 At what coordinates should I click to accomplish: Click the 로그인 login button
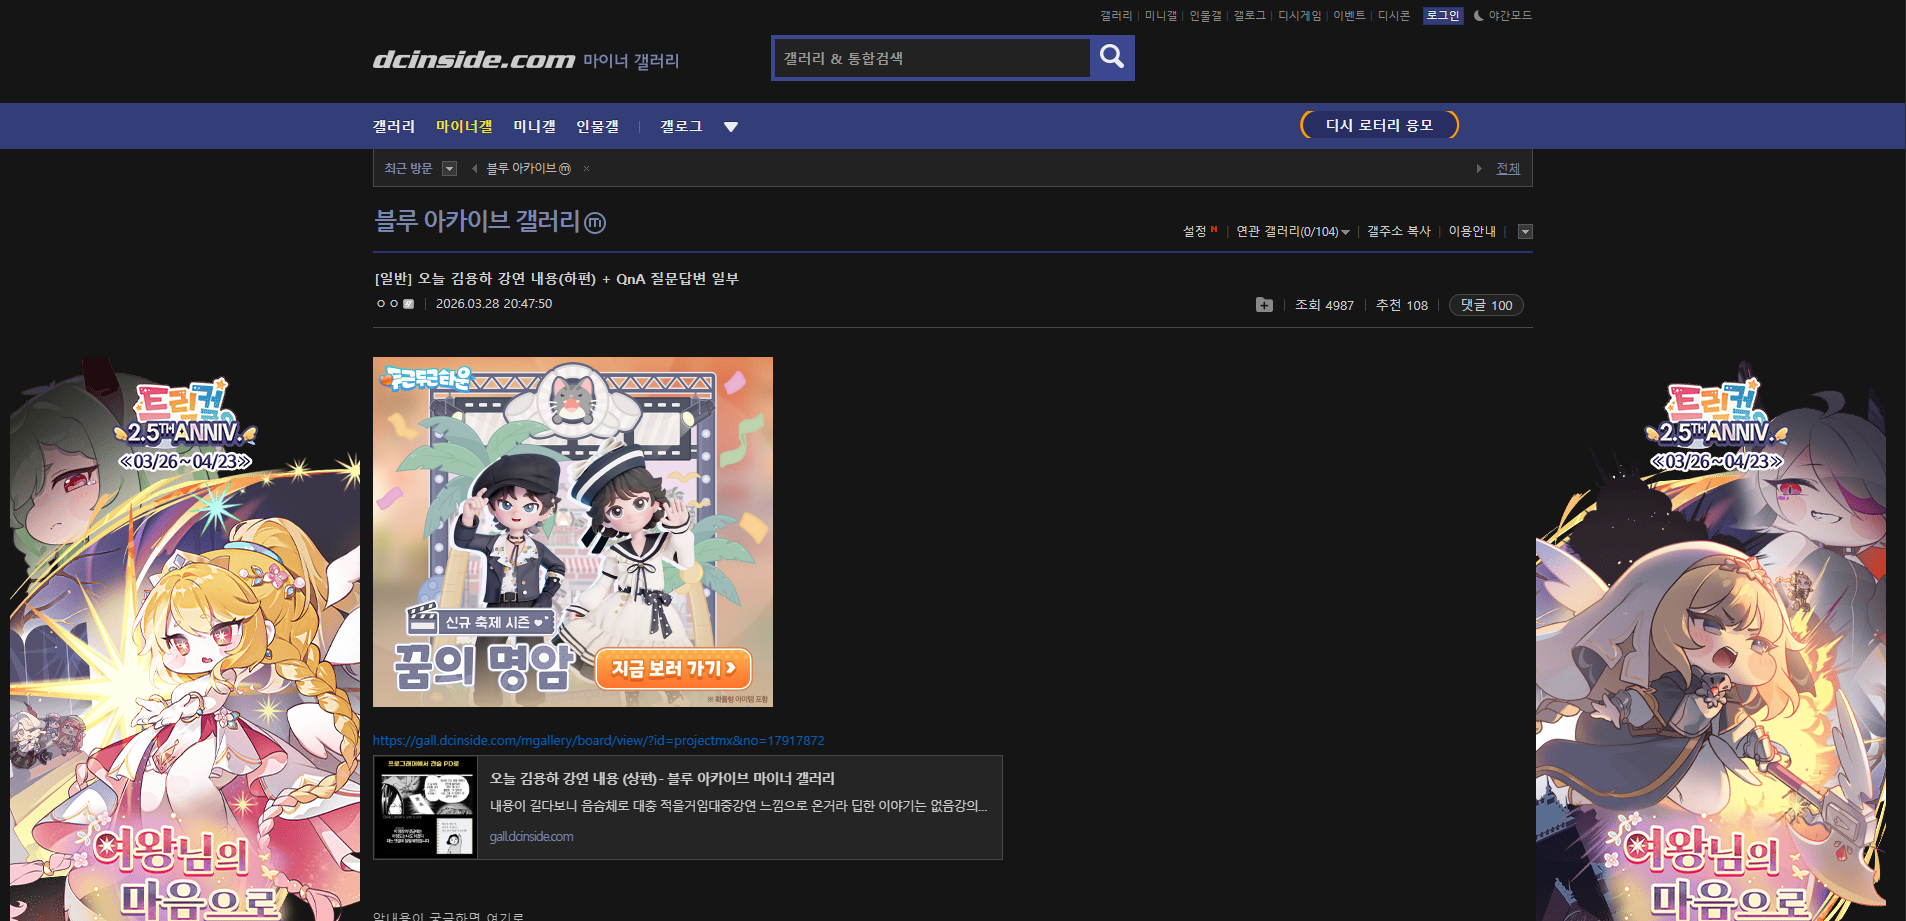tap(1443, 16)
